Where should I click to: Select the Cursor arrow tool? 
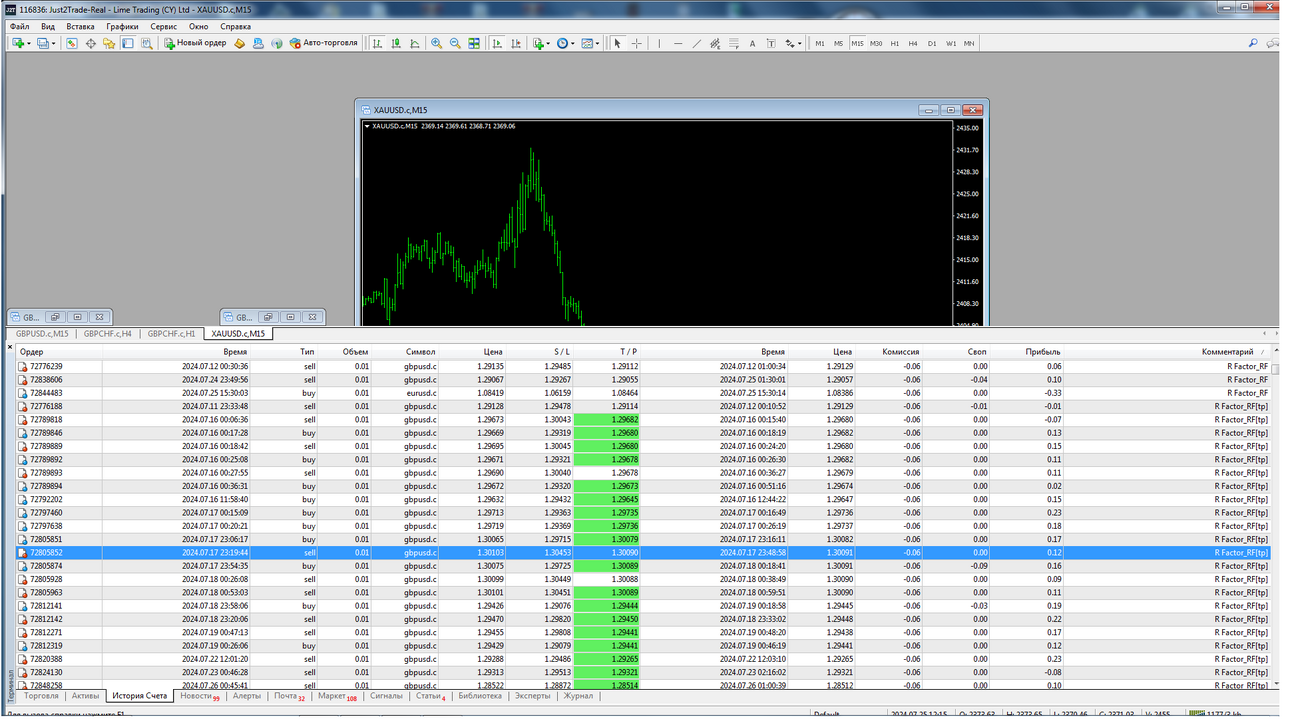pyautogui.click(x=617, y=43)
